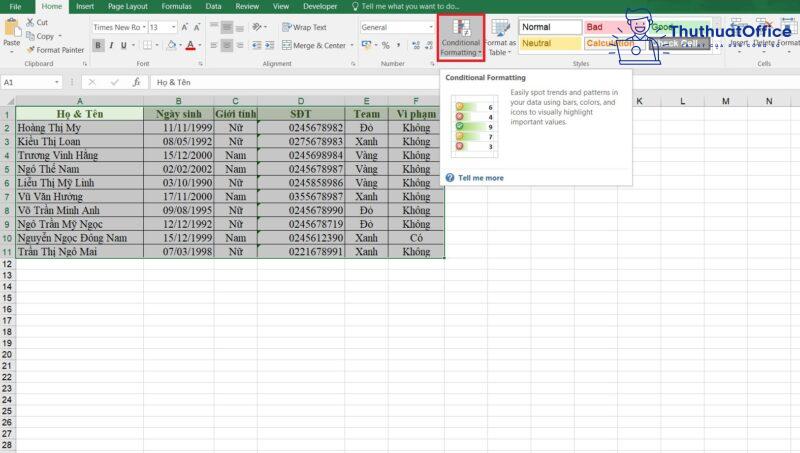Switch to the Review tab
The image size is (800, 453).
tap(247, 7)
